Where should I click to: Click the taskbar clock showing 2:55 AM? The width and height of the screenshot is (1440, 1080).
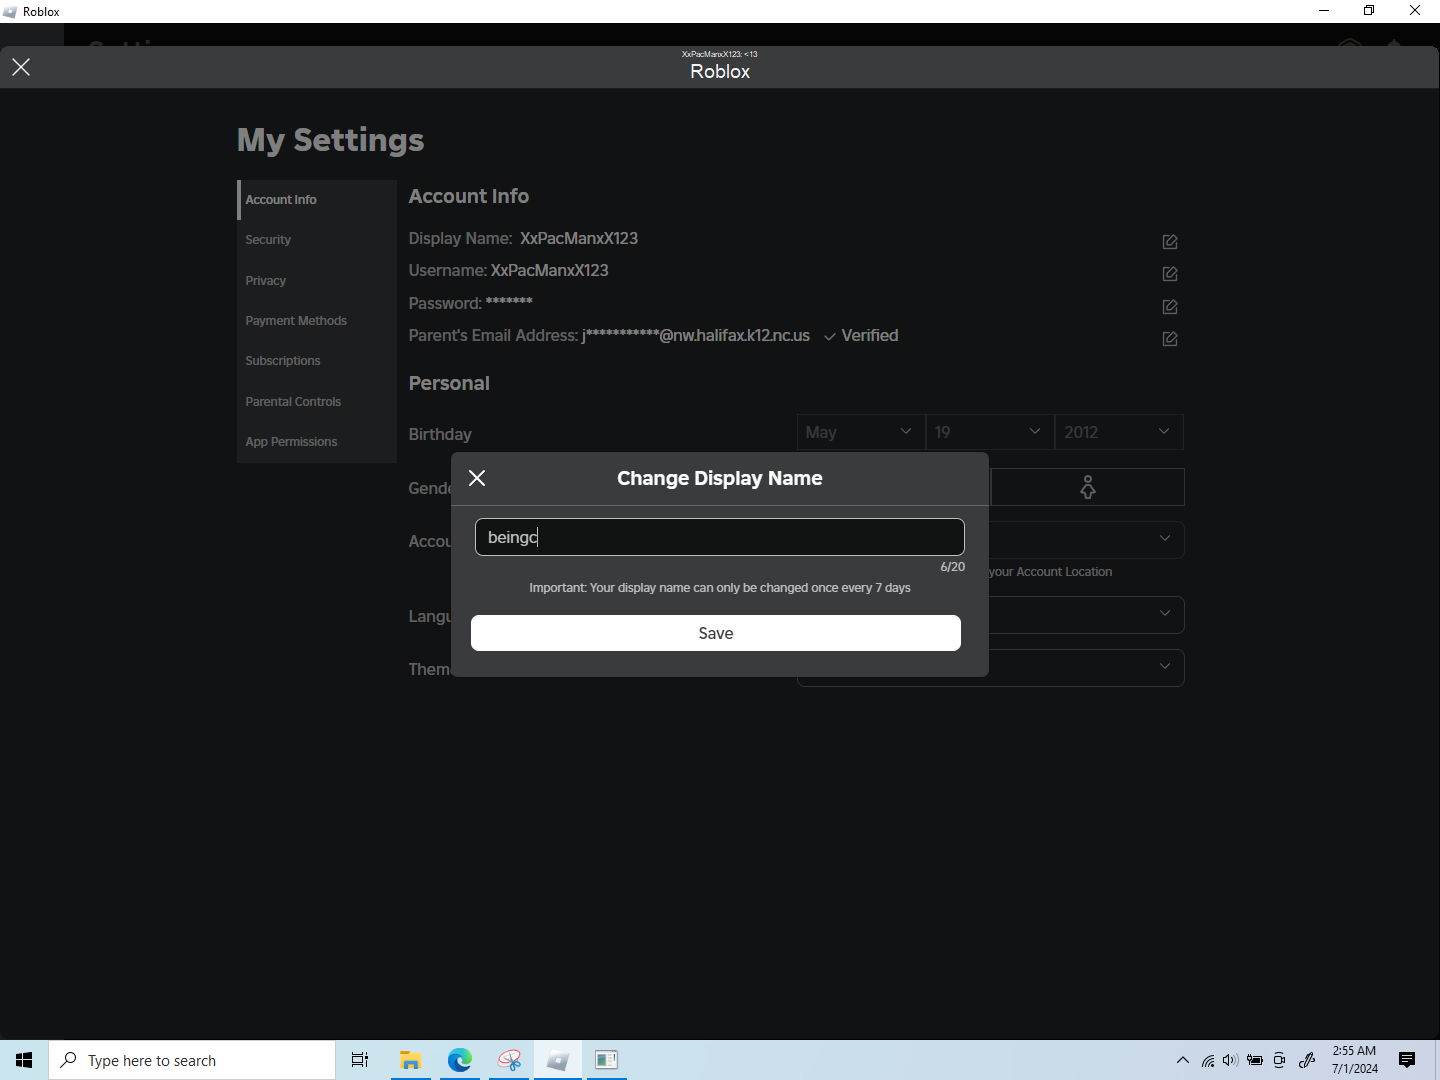coord(1354,1060)
